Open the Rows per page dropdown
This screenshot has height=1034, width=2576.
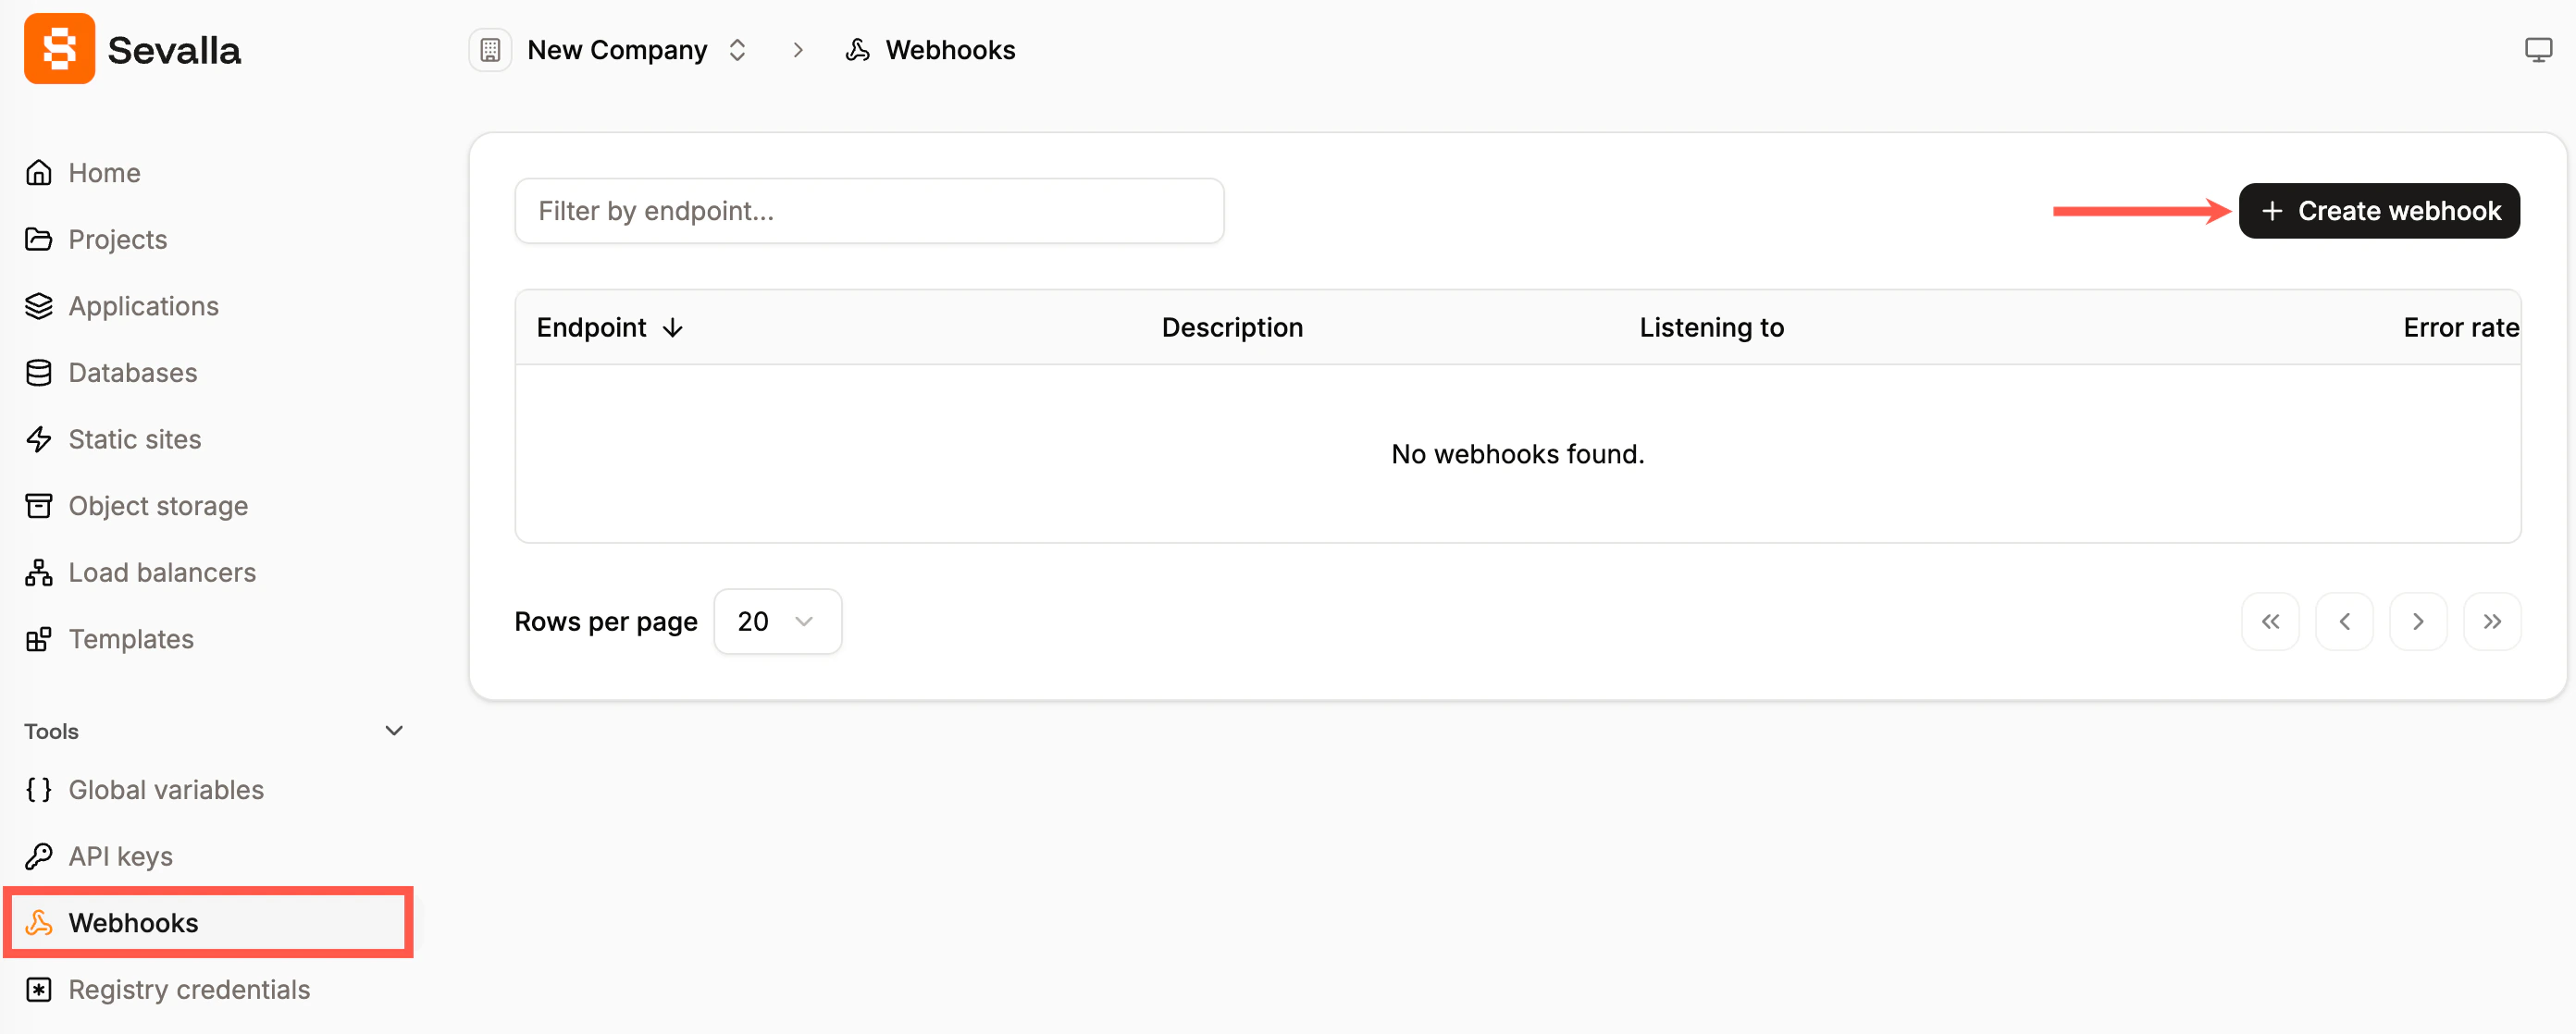(x=777, y=621)
